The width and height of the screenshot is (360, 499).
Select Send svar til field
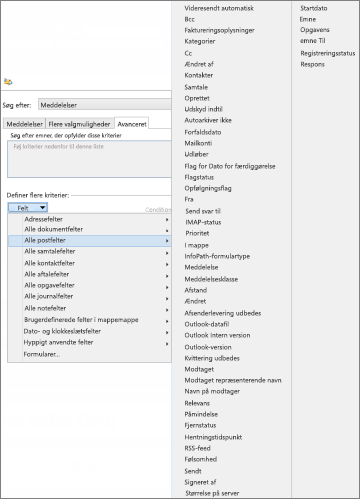[x=203, y=211]
